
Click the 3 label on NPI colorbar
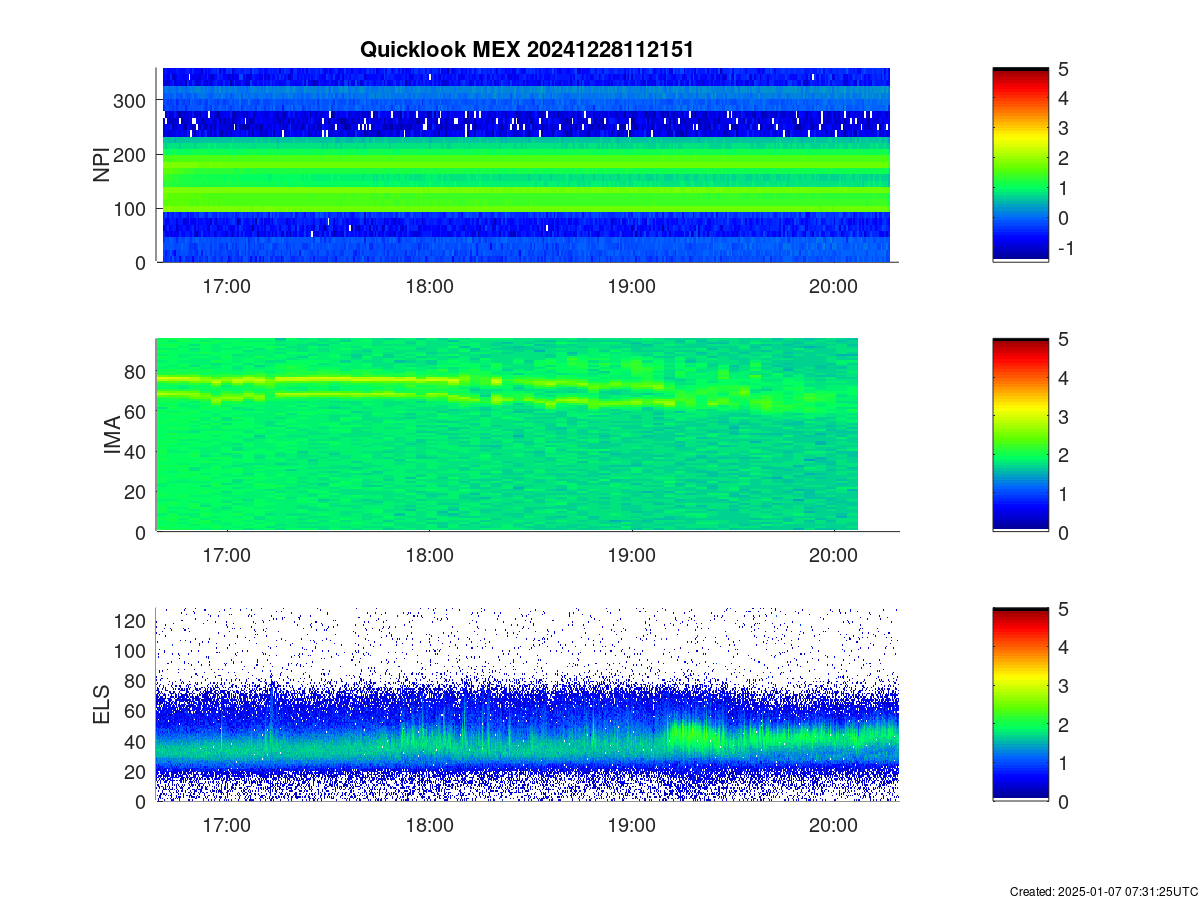1064,128
